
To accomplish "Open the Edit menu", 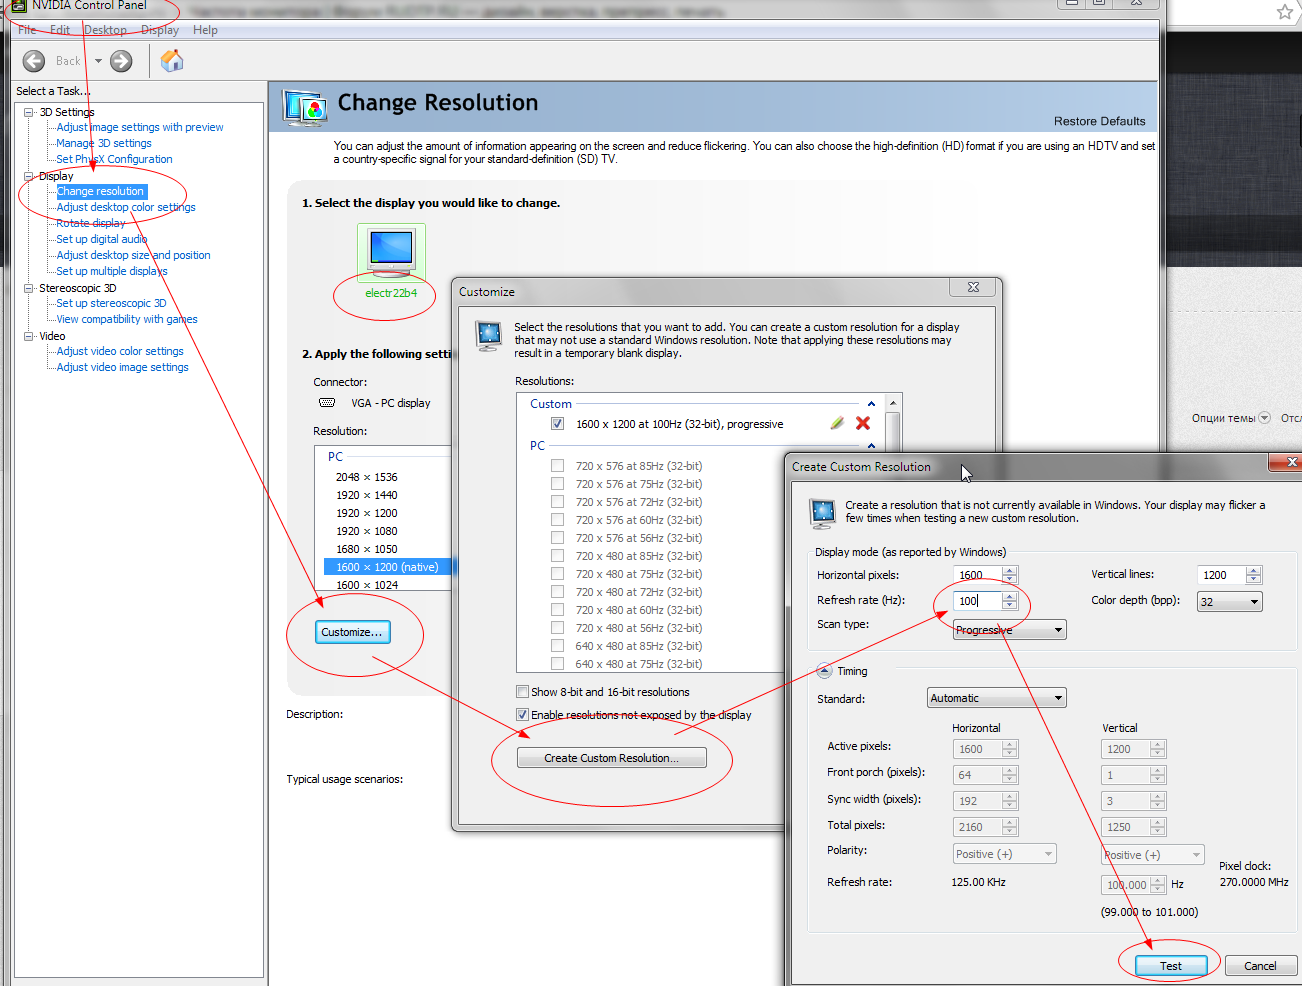I will (60, 30).
